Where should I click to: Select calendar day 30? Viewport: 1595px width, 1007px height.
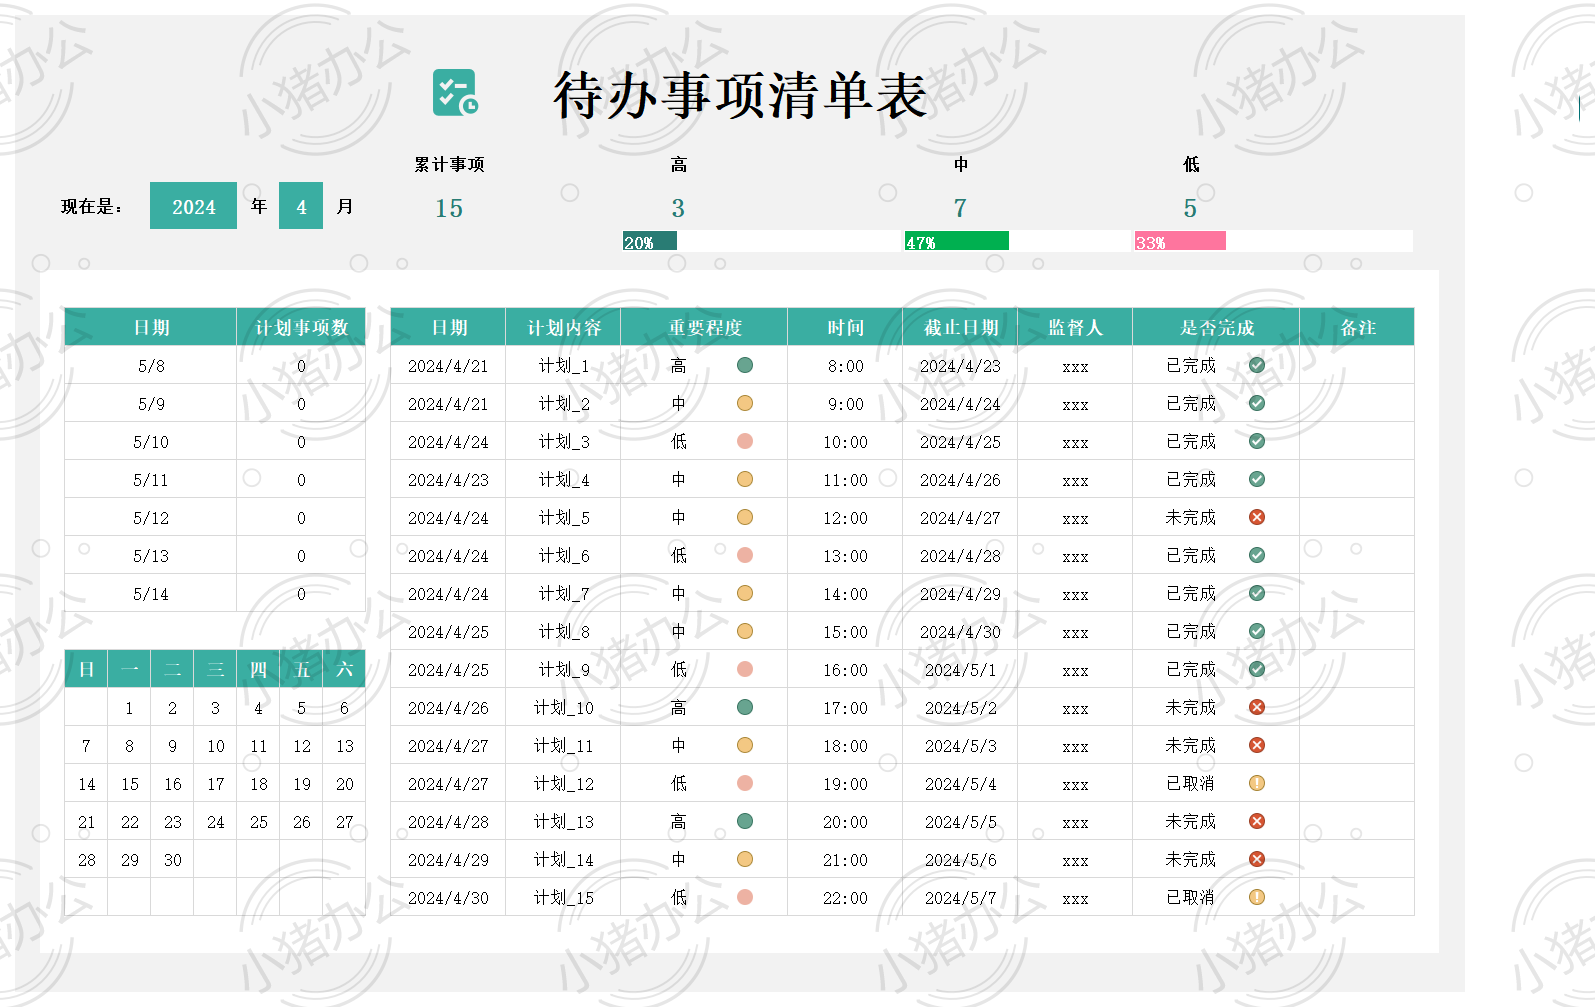pyautogui.click(x=173, y=860)
